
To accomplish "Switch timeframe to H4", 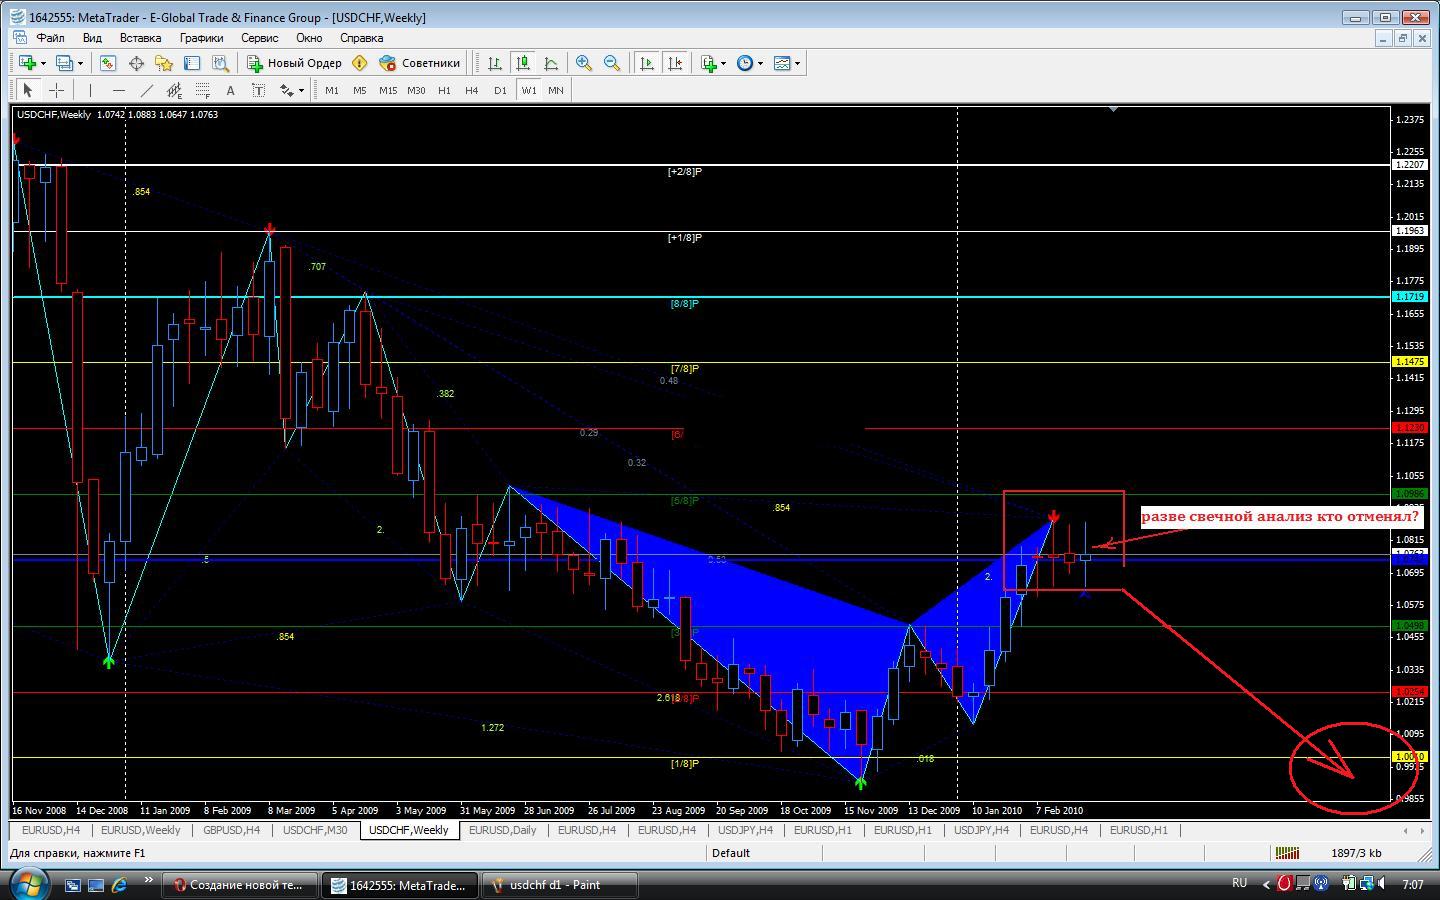I will [471, 90].
